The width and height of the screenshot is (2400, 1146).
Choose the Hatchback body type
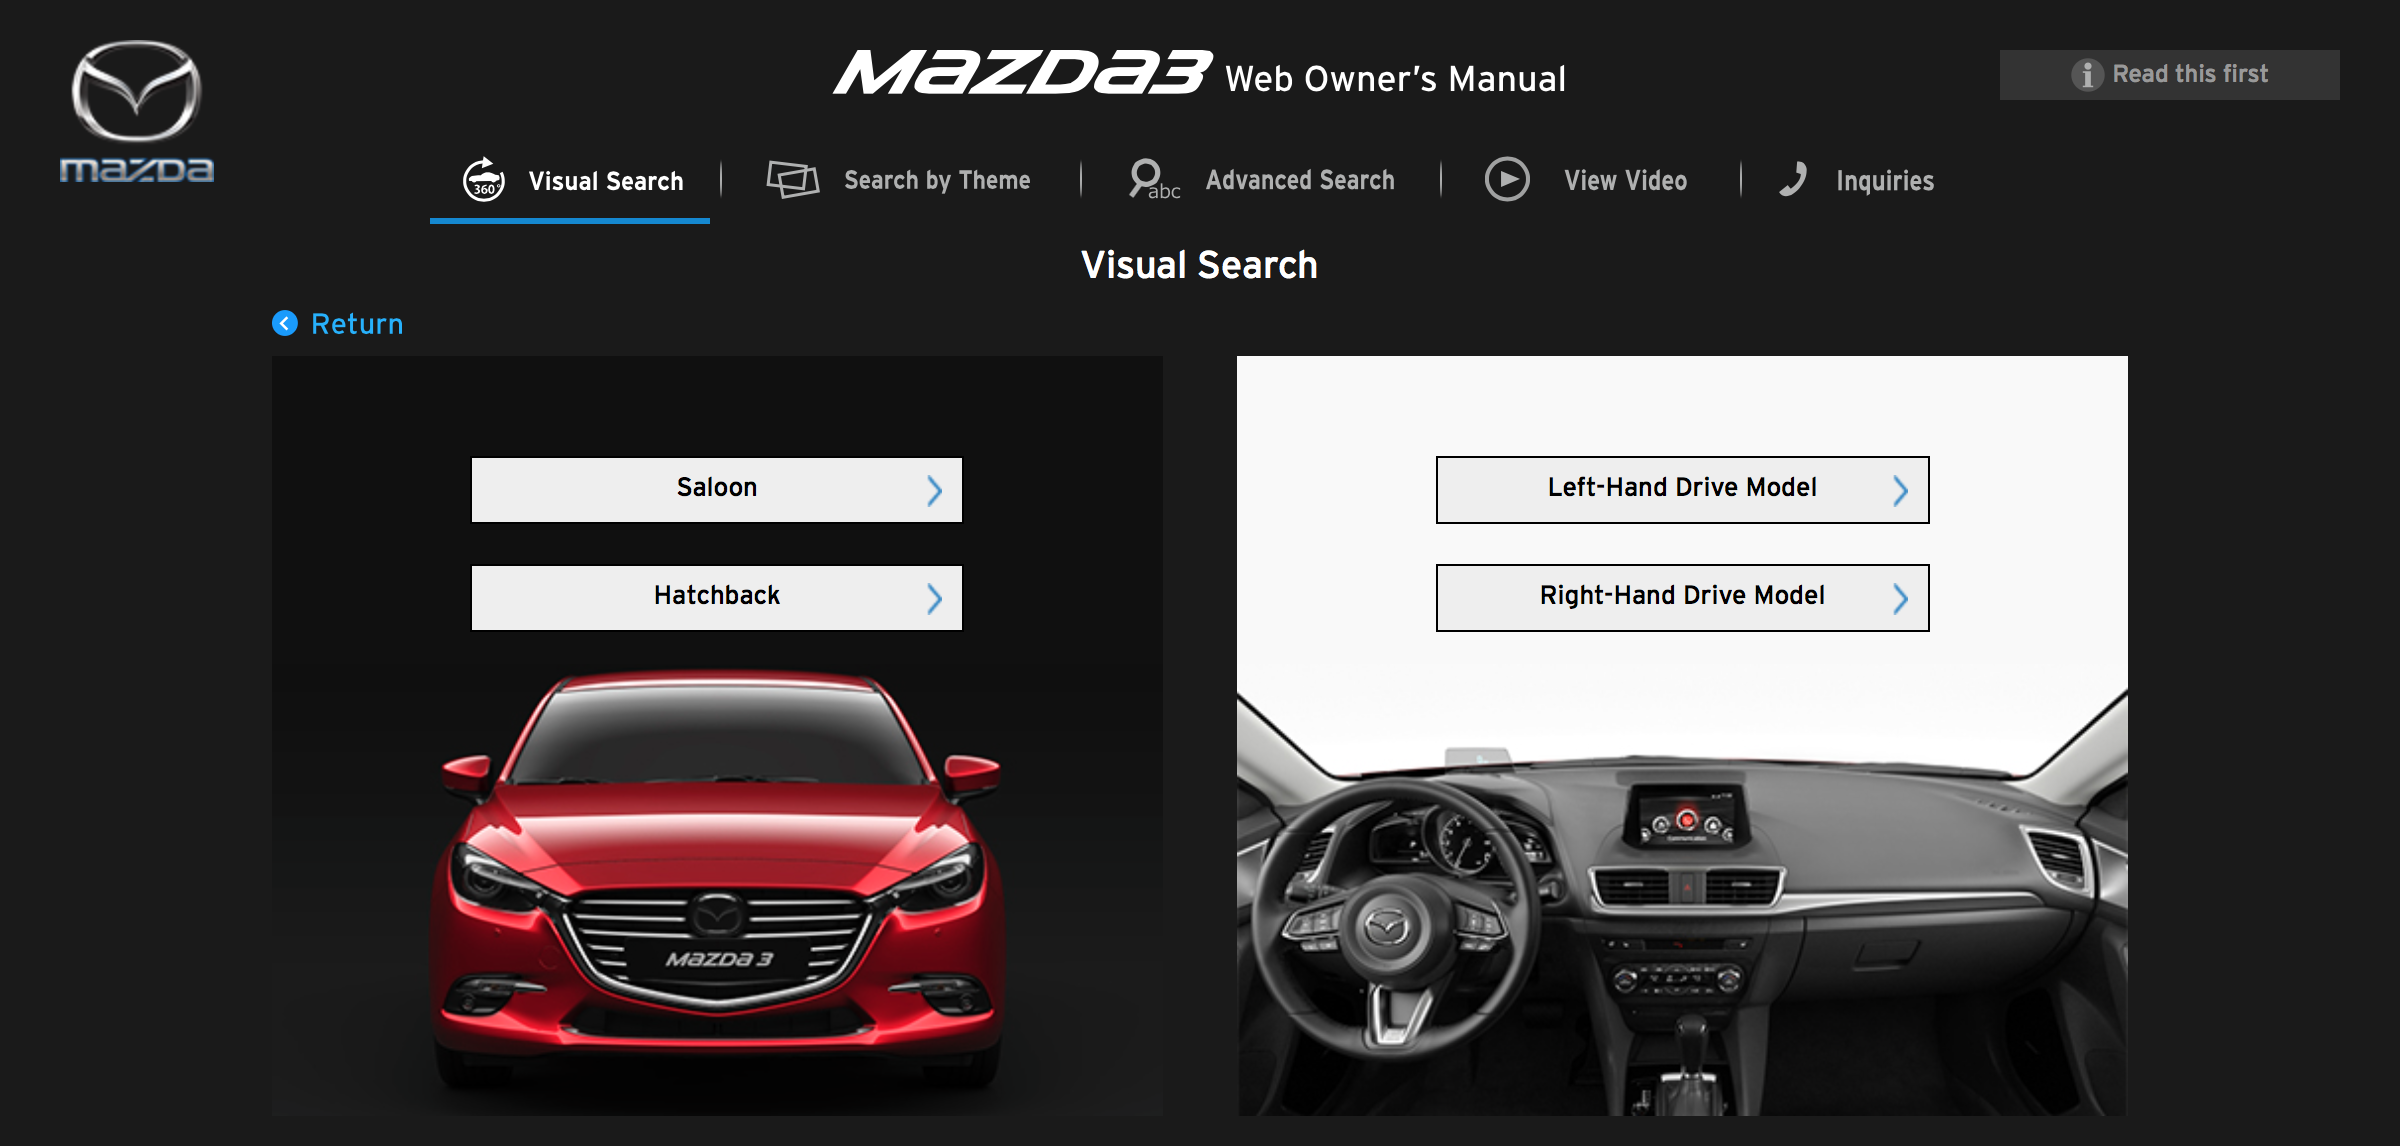click(716, 596)
